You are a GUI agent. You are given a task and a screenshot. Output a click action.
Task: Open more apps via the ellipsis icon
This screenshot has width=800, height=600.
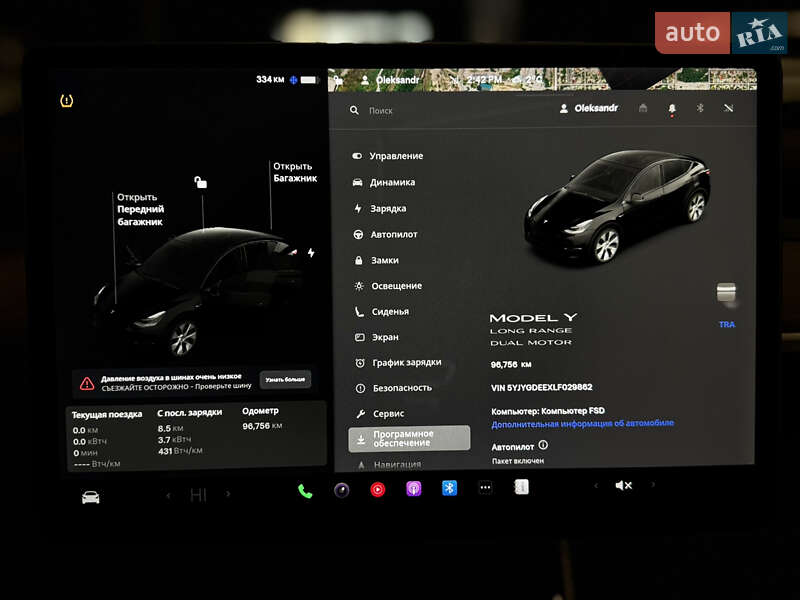point(485,488)
